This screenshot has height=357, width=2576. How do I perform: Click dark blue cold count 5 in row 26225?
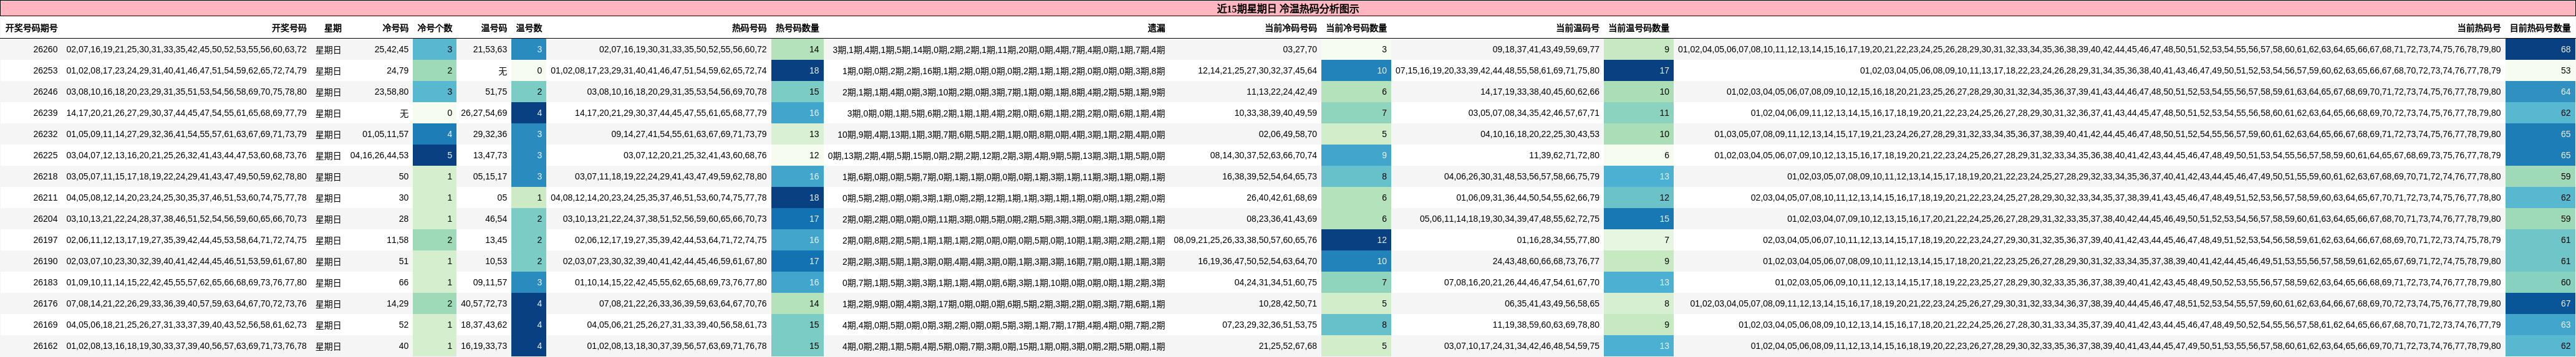(x=434, y=156)
